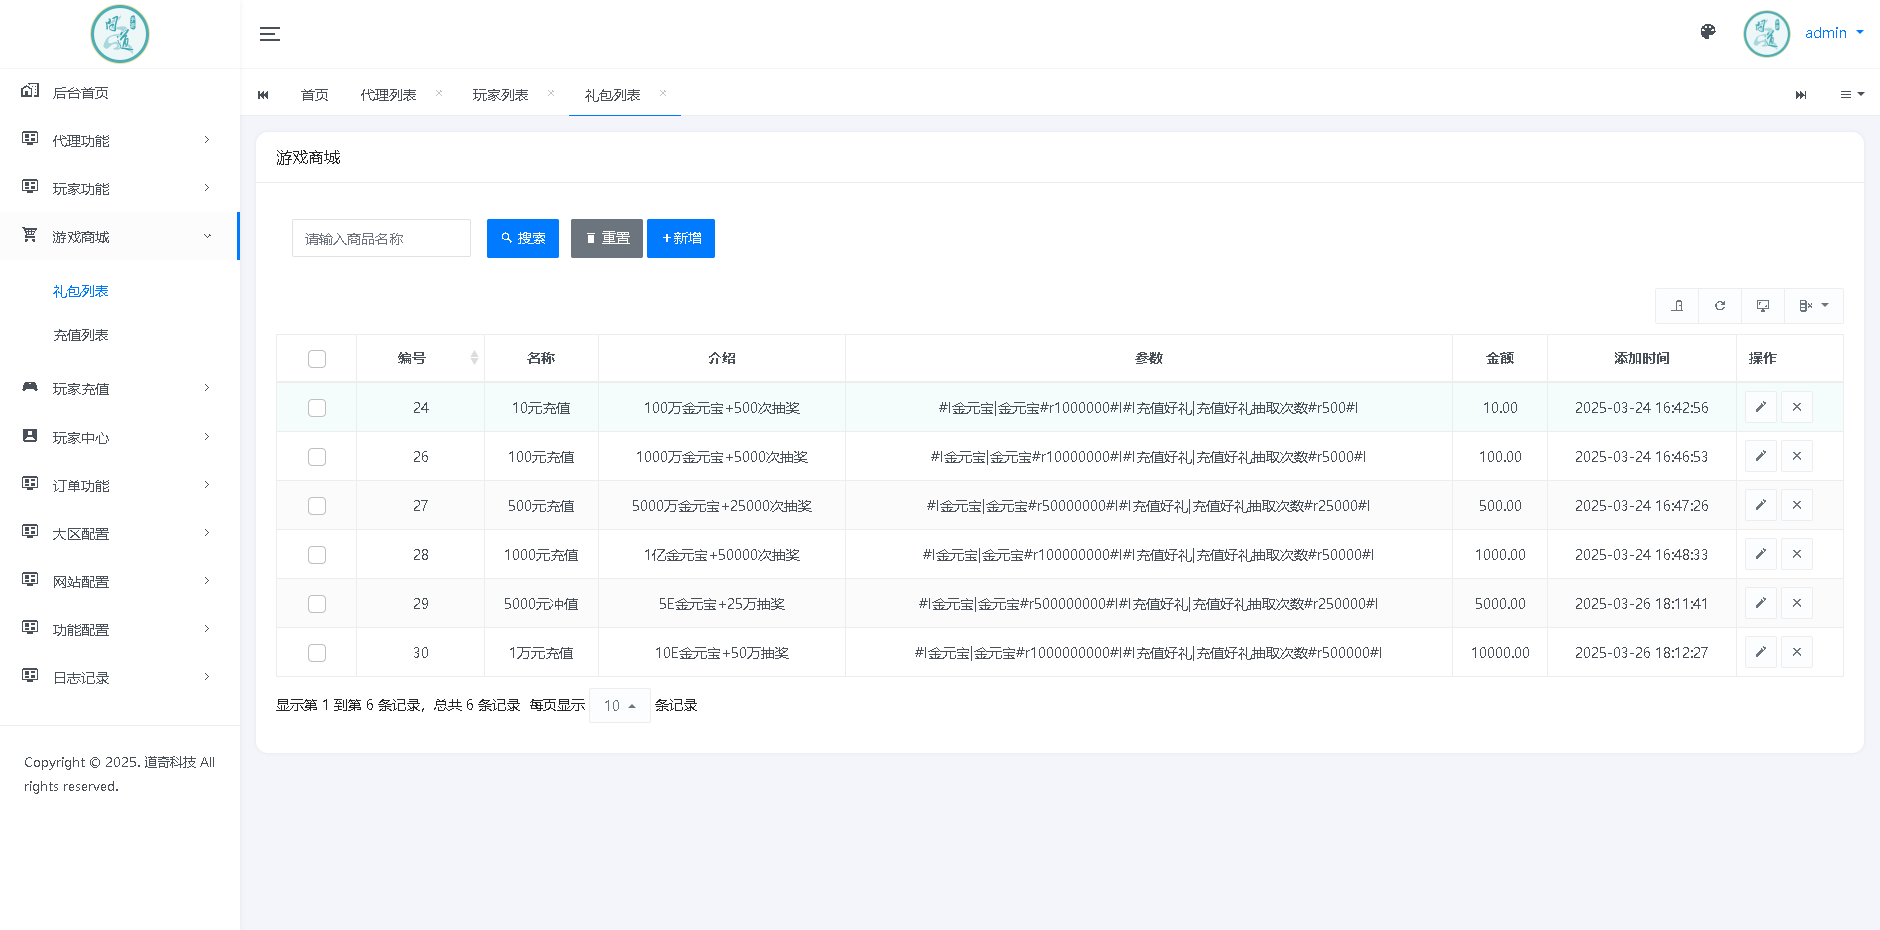Click the 重置 reset button

pos(607,238)
